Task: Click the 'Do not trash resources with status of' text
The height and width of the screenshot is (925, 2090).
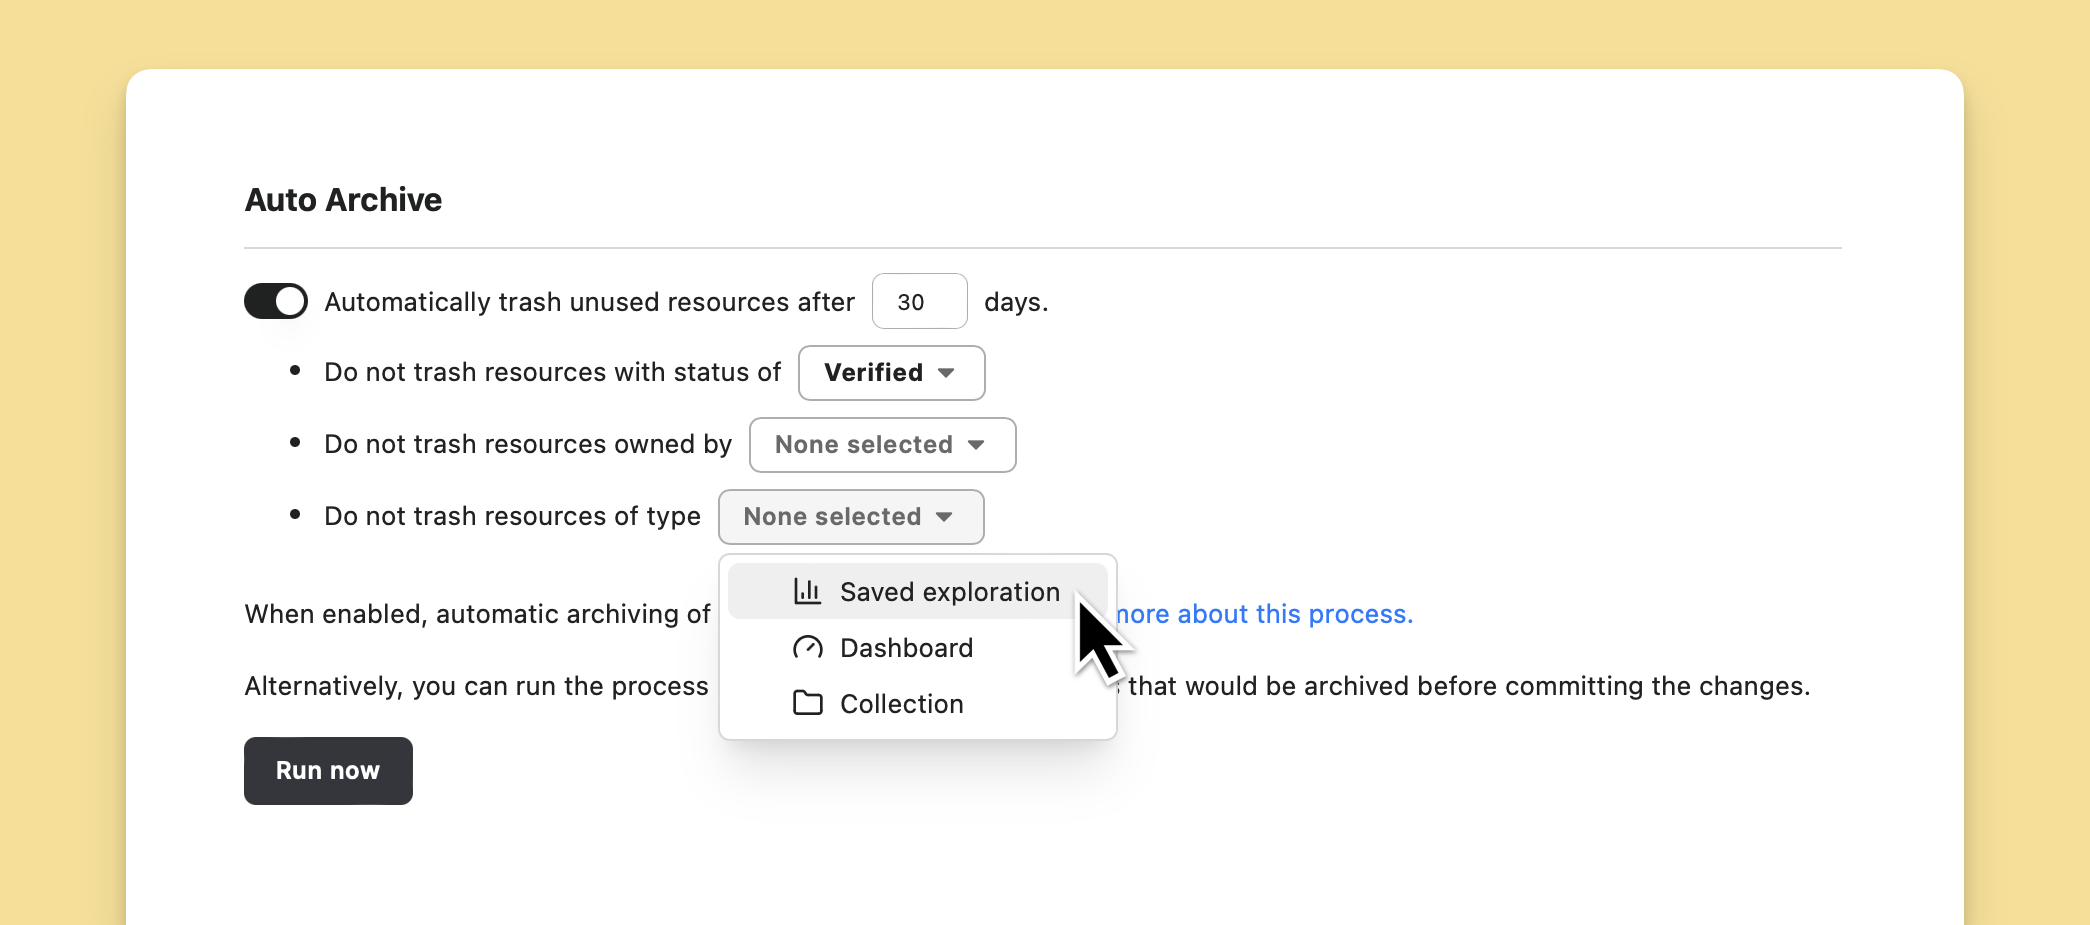Action: coord(552,372)
